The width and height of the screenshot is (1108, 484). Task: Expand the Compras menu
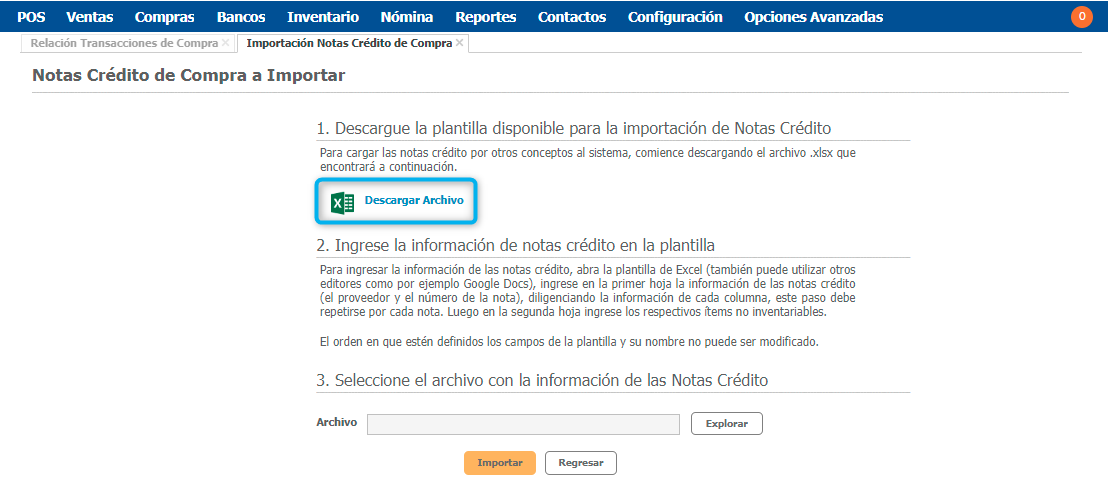point(164,17)
